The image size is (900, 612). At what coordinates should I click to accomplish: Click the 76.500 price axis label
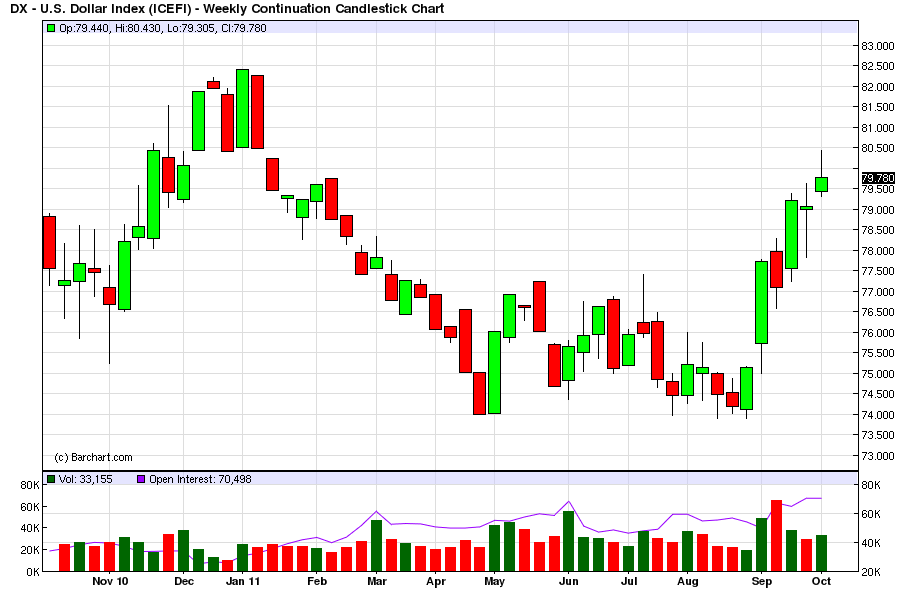878,312
